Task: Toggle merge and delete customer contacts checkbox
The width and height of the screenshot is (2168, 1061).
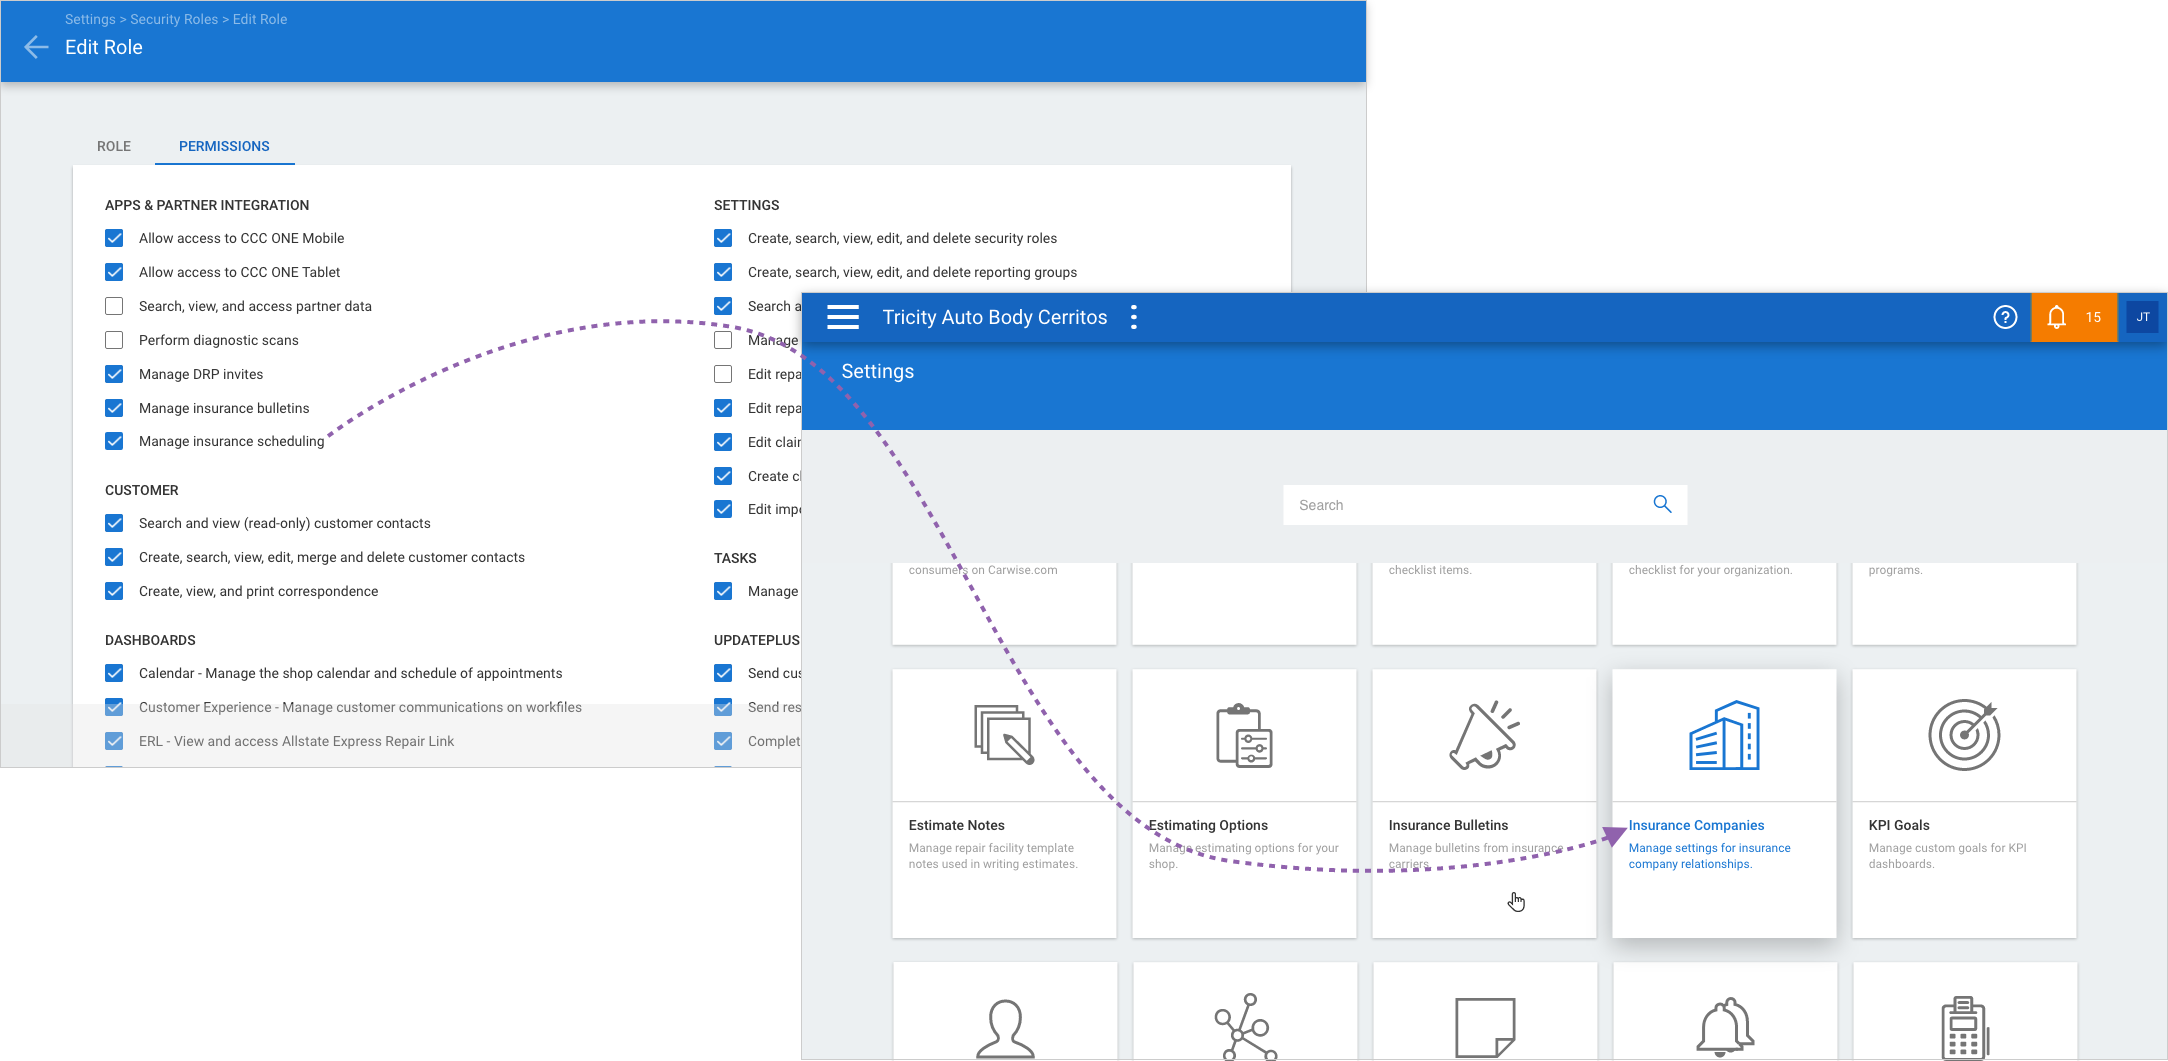Action: 114,557
